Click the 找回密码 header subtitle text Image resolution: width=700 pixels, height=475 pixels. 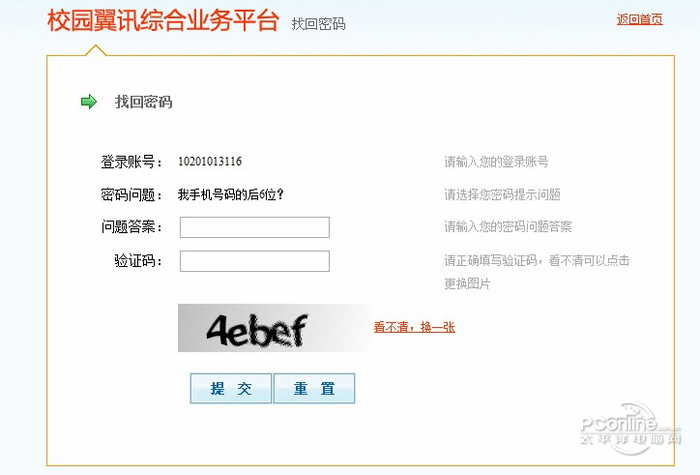tap(318, 24)
